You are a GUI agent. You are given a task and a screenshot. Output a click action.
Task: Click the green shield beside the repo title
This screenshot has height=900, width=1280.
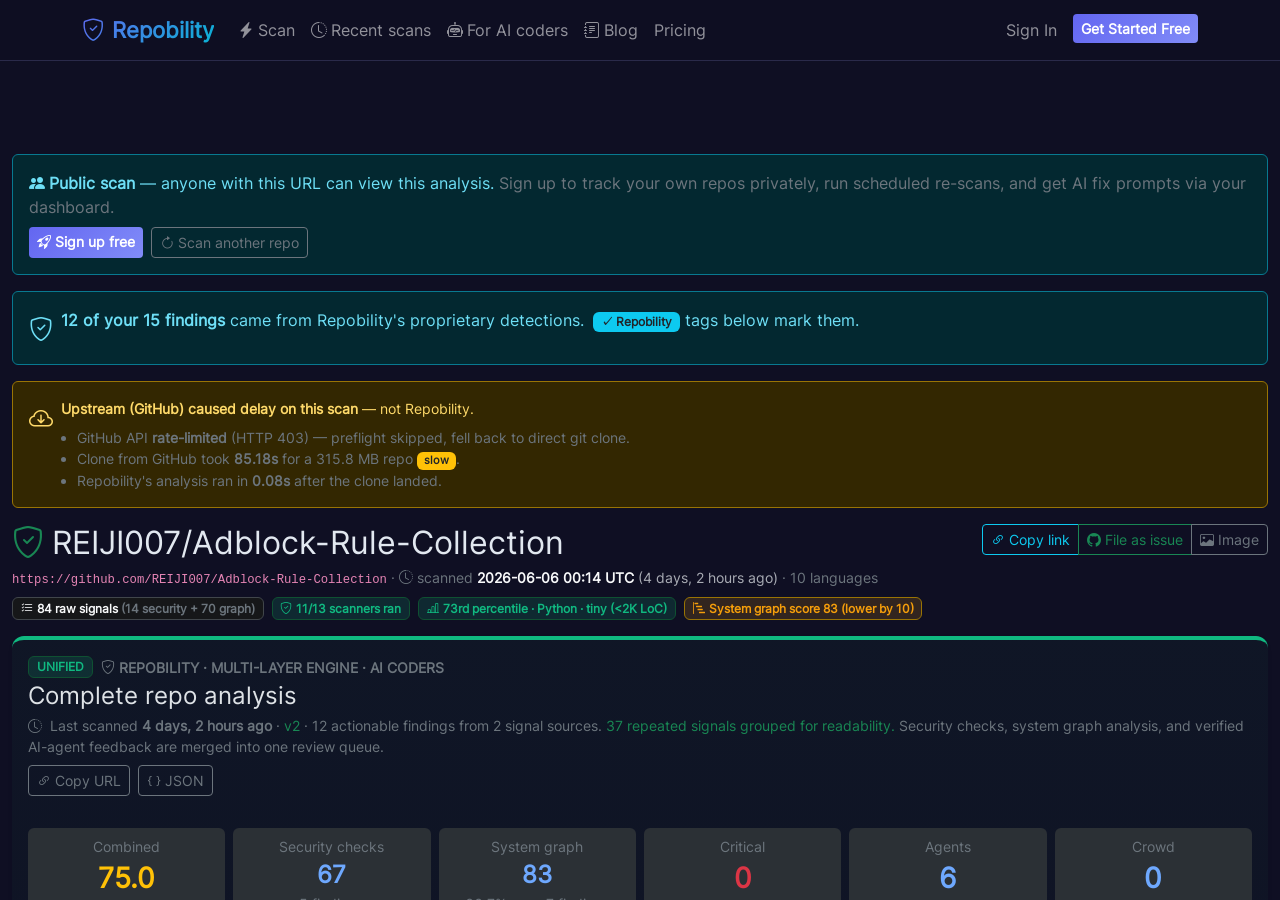(x=28, y=542)
